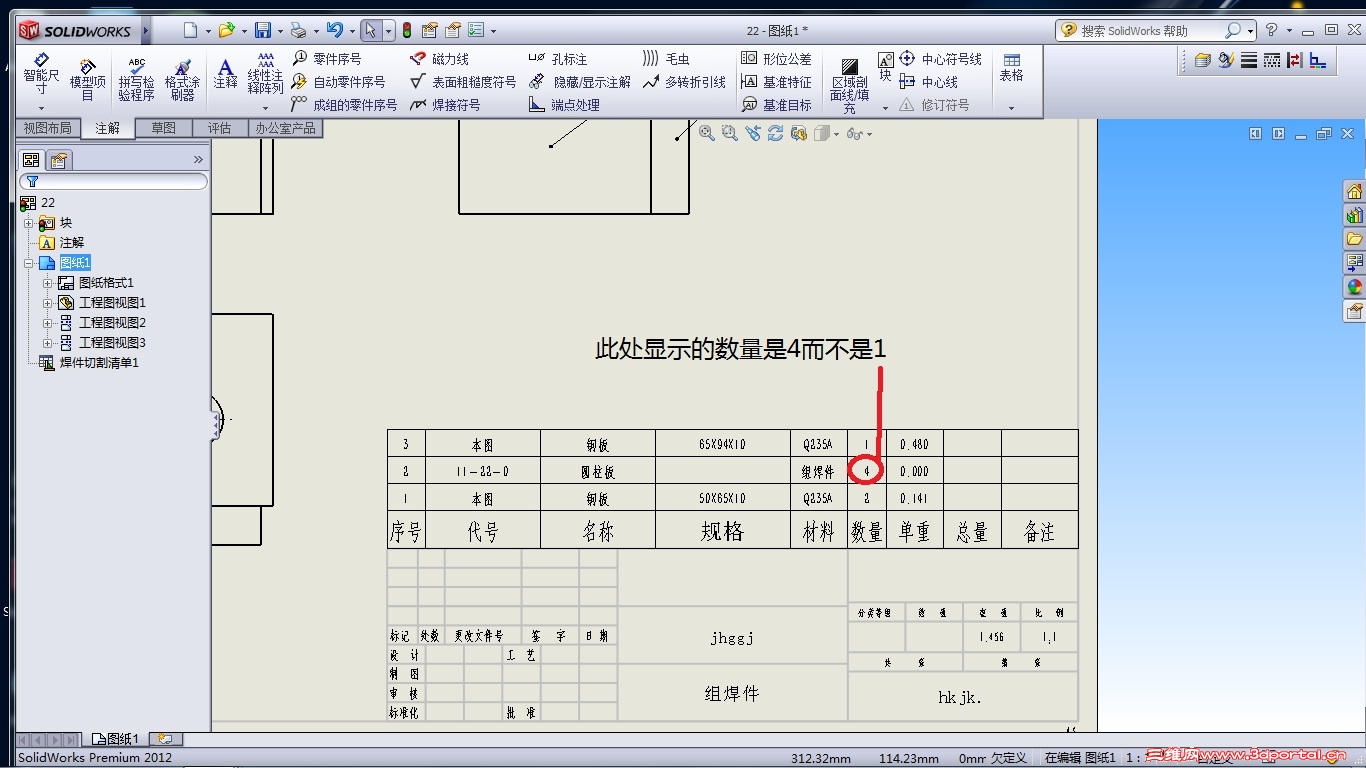The height and width of the screenshot is (768, 1366).
Task: Insert a 形位公差 geometric tolerance
Action: (x=776, y=59)
